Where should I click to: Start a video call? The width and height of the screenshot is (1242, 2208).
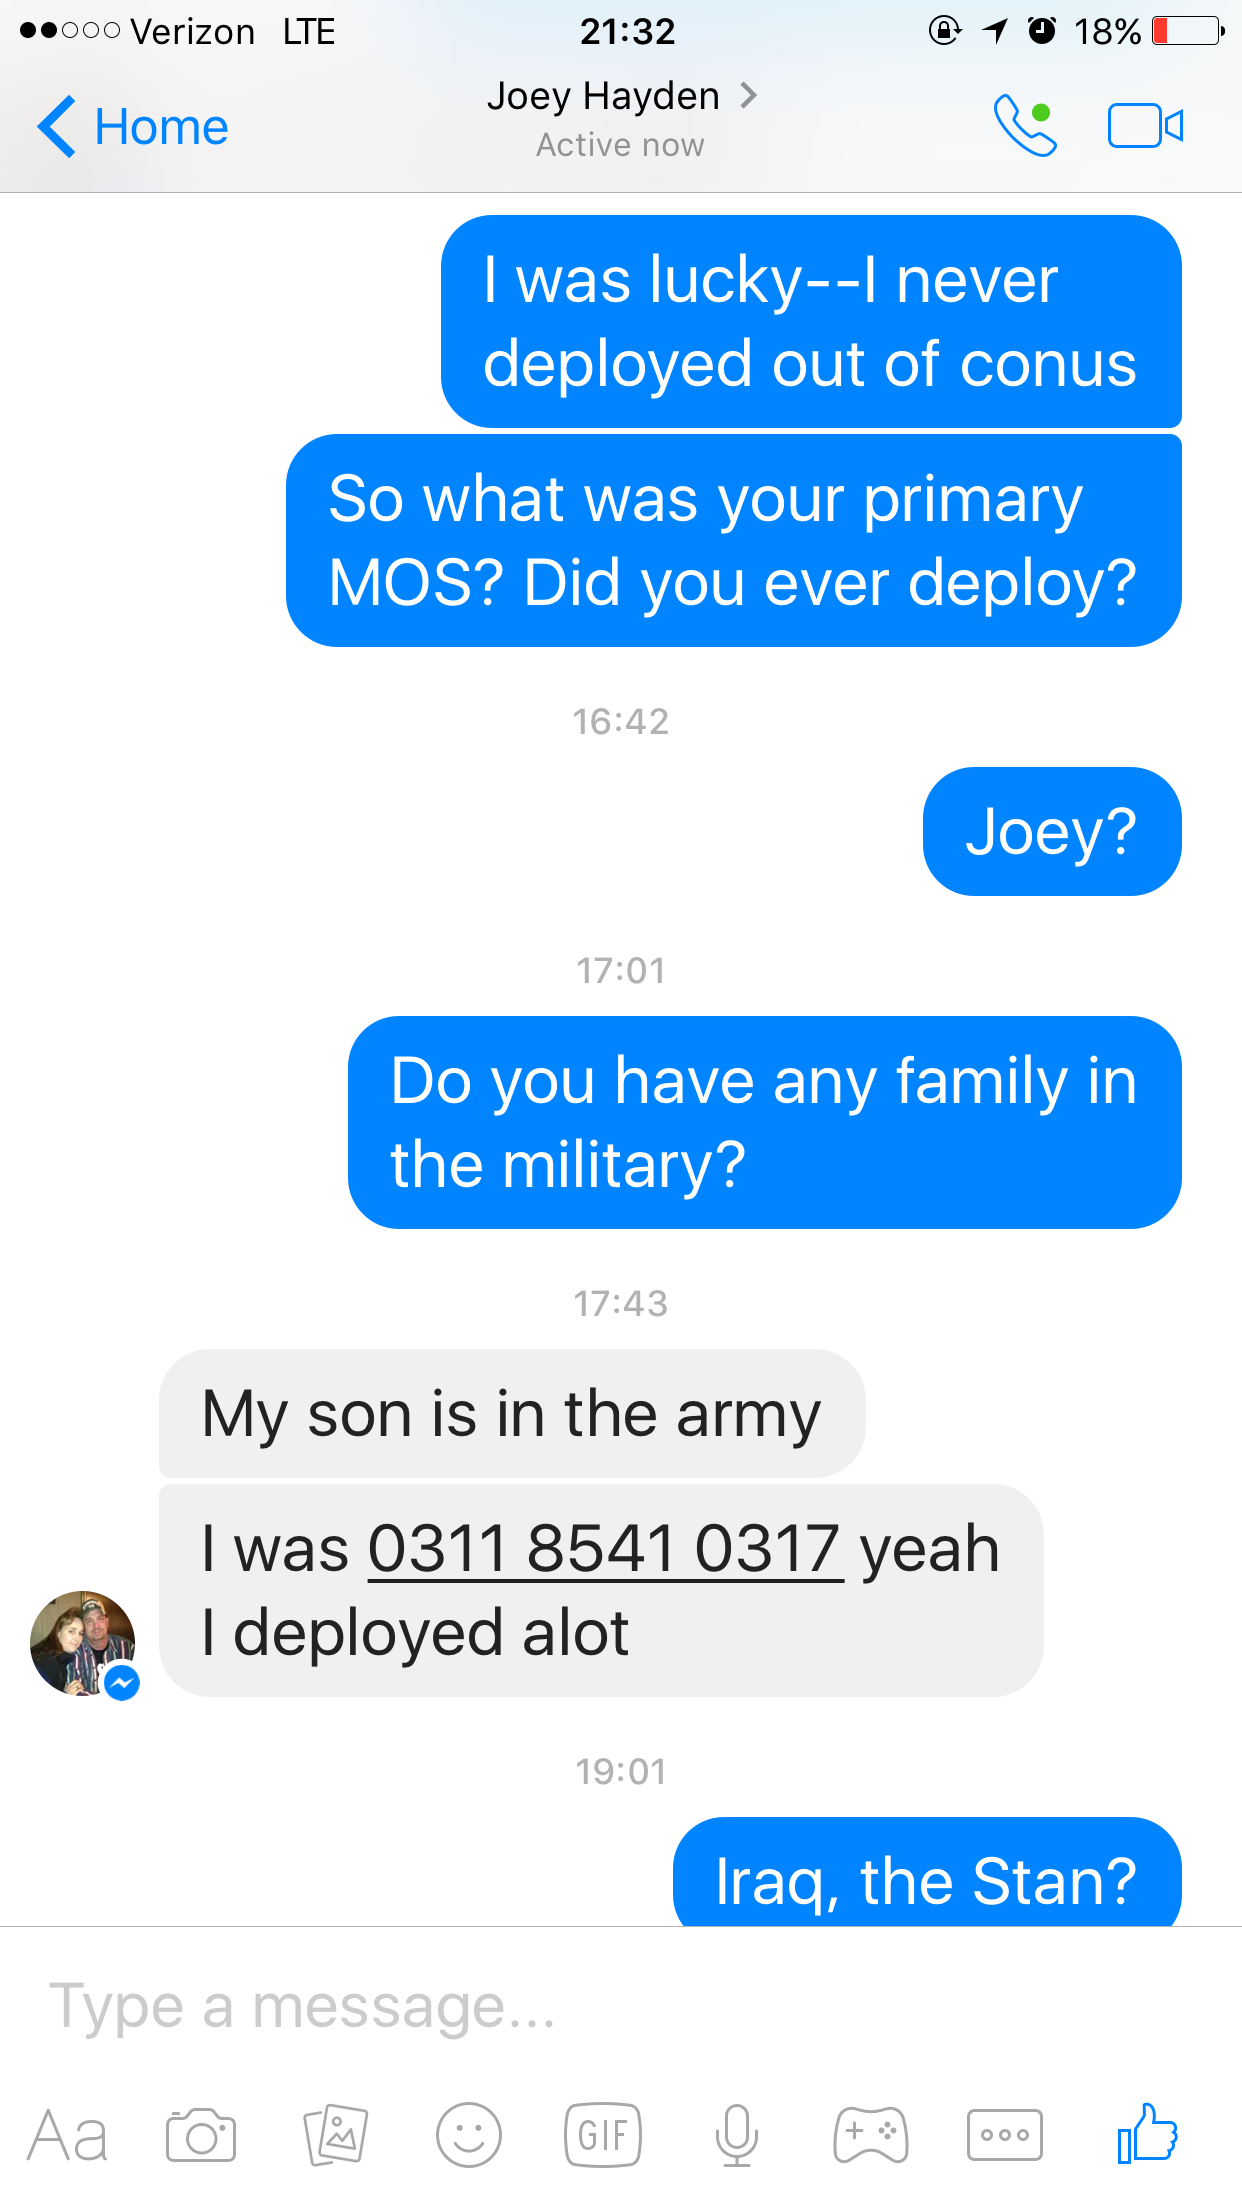(1144, 126)
